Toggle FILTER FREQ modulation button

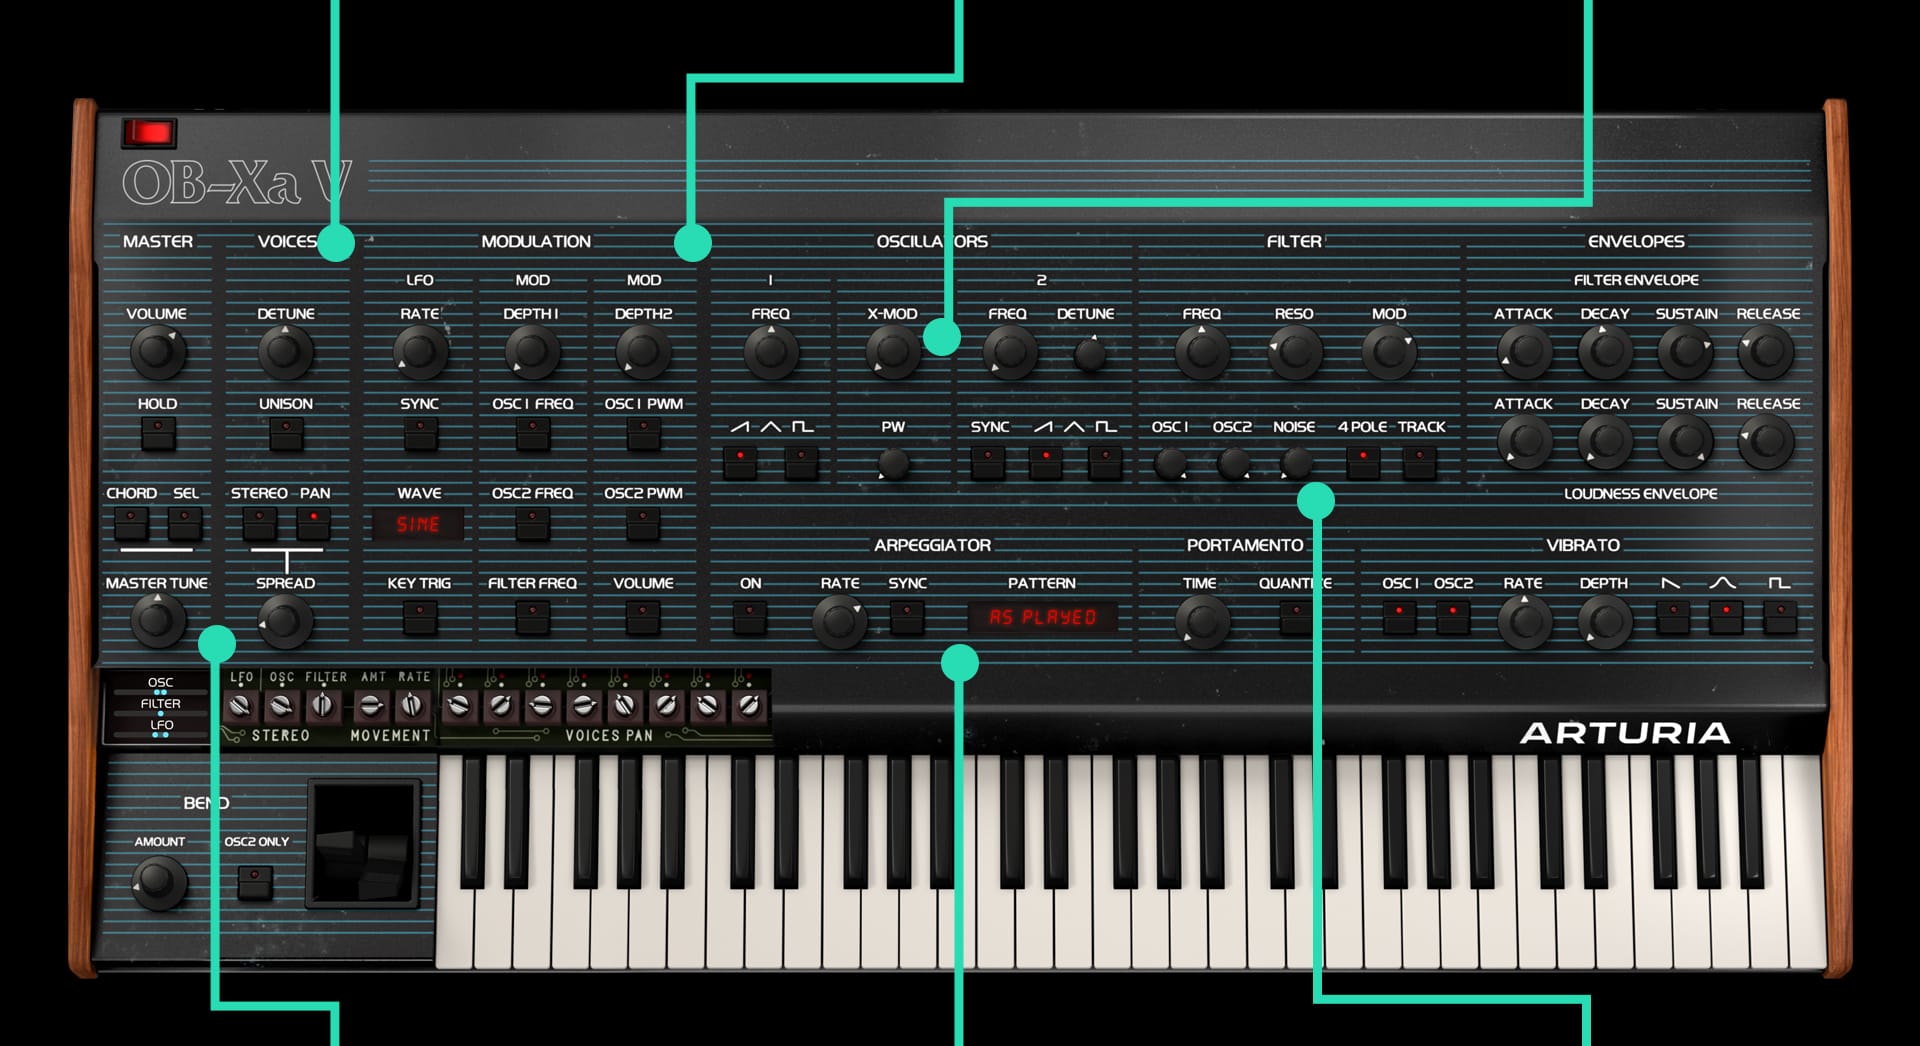tap(533, 617)
